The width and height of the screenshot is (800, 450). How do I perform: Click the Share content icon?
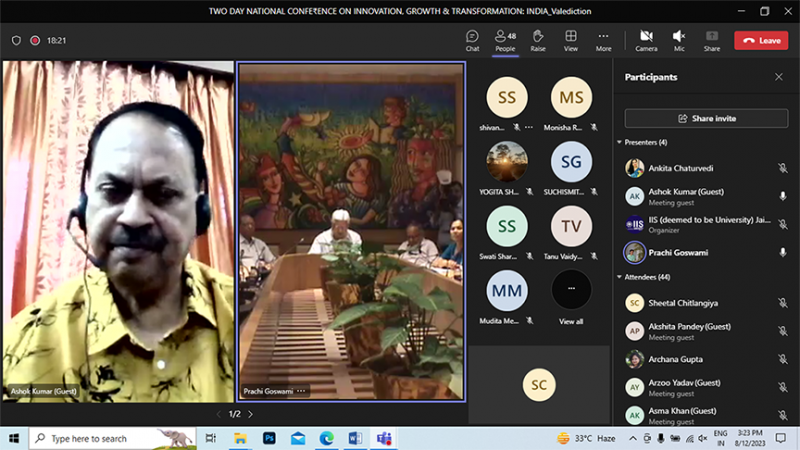(711, 40)
